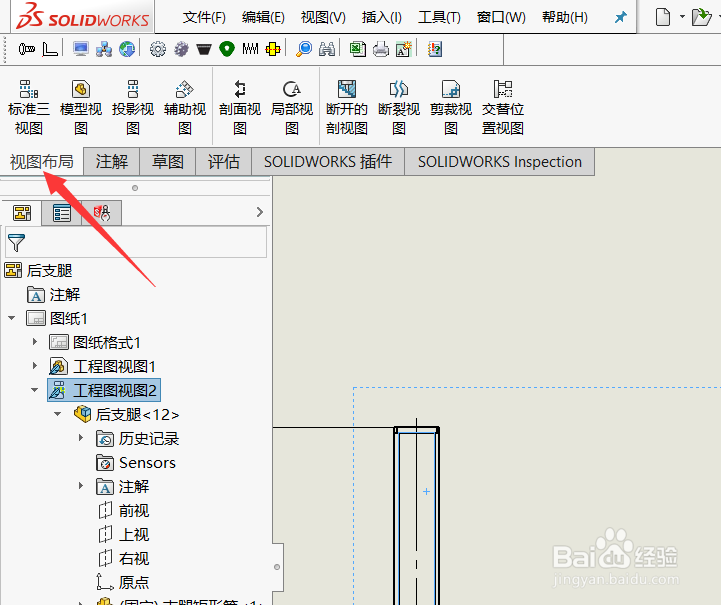Image resolution: width=721 pixels, height=605 pixels.
Task: Switch to PropertyManager panel tab
Action: (62, 213)
